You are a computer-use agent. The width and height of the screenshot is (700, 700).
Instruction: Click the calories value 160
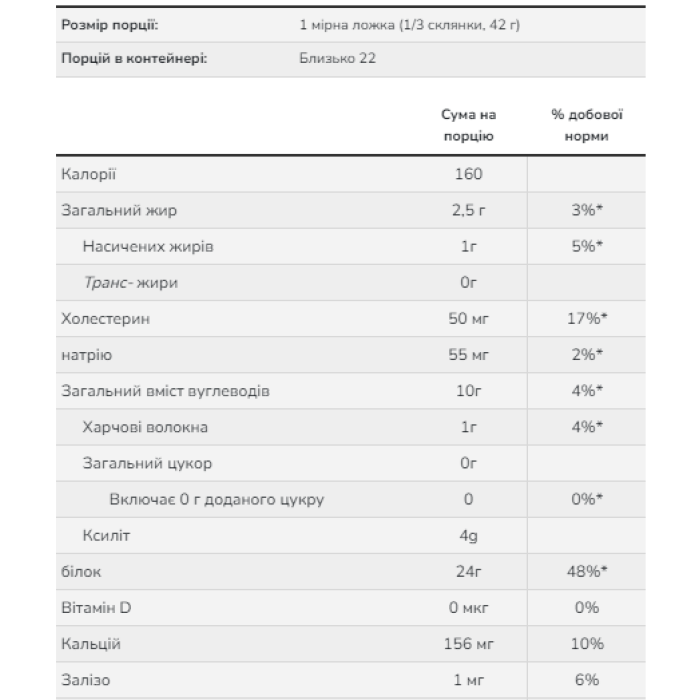coord(469,174)
